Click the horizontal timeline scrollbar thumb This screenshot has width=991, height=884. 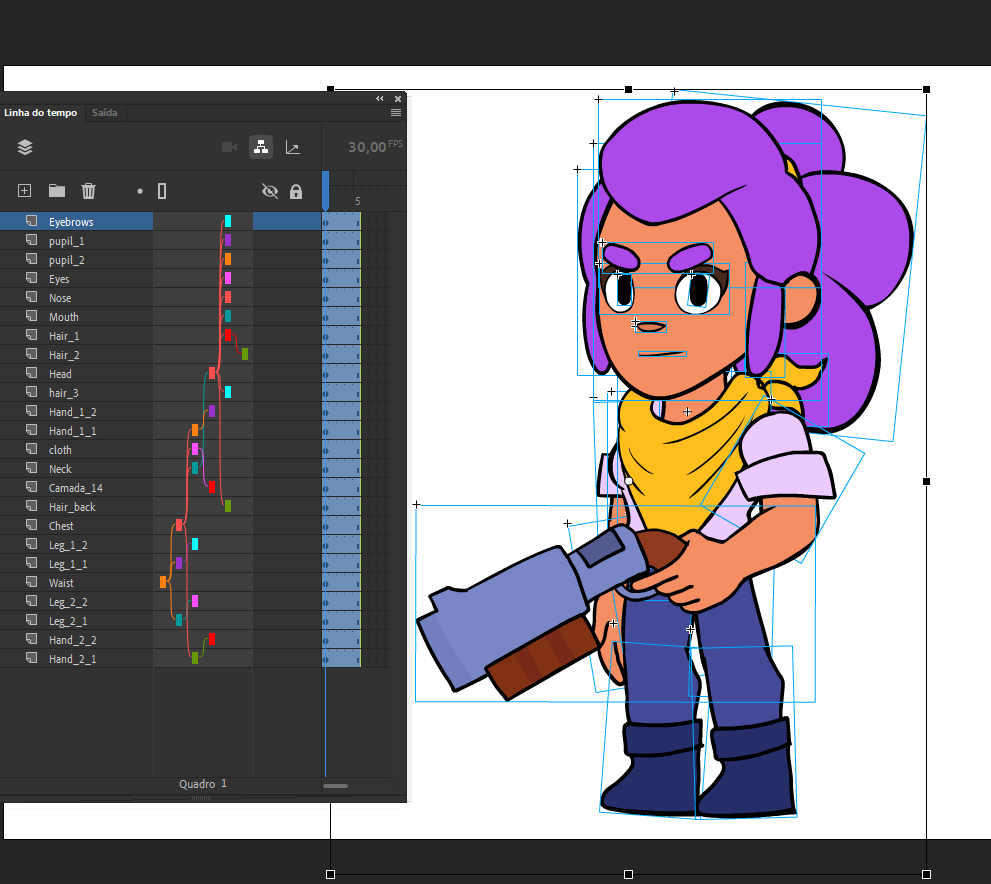336,786
